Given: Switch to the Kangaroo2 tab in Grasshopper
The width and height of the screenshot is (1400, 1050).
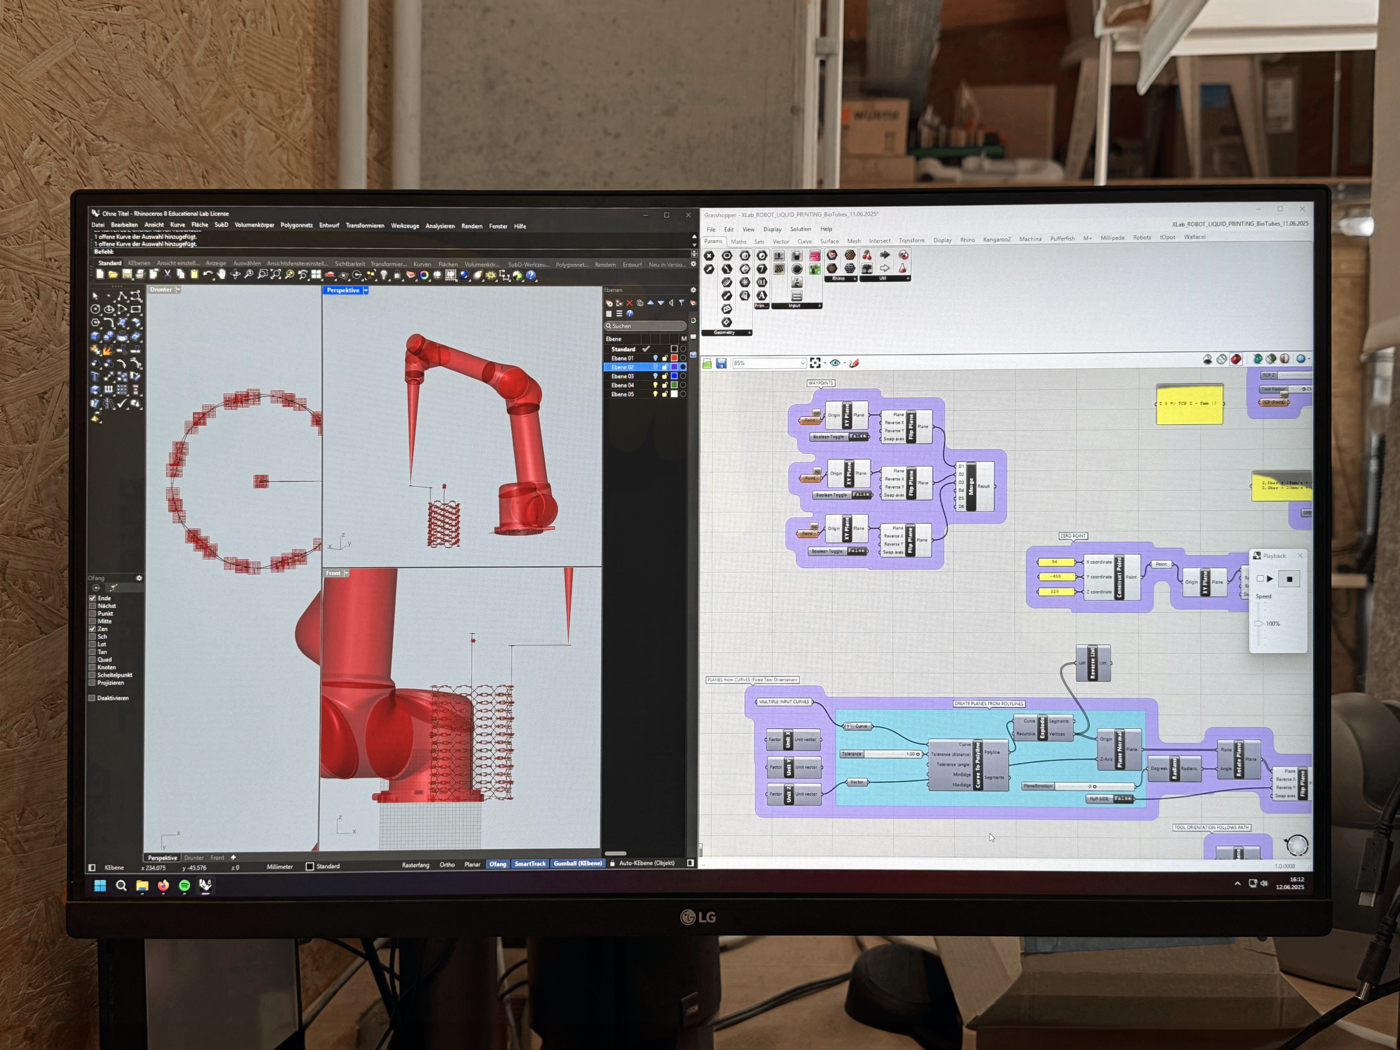Looking at the screenshot, I should 996,240.
